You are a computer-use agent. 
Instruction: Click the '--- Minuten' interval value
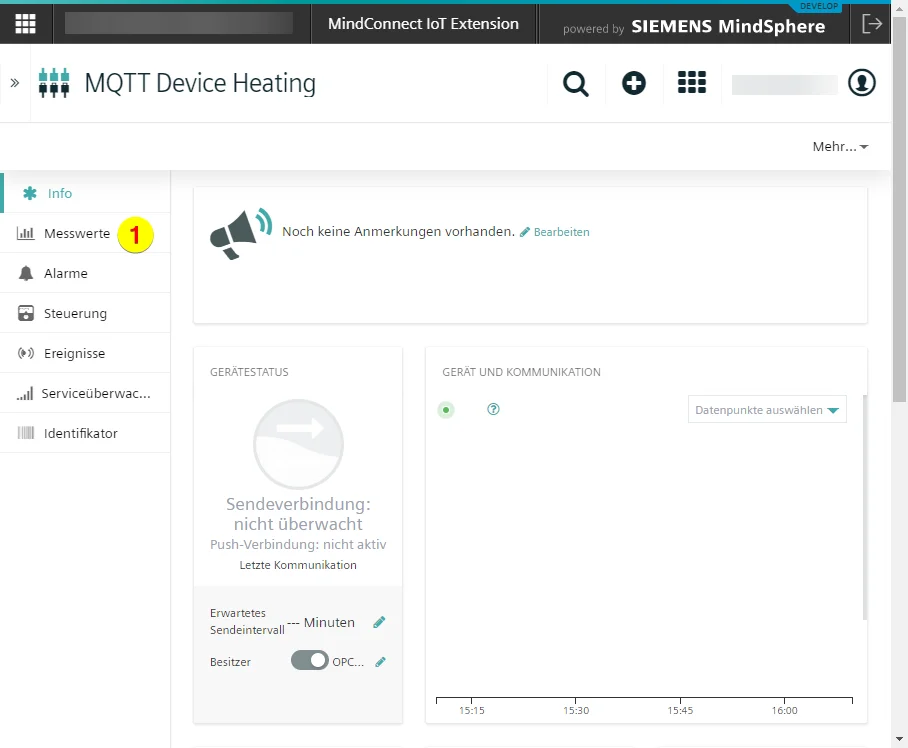pos(321,622)
